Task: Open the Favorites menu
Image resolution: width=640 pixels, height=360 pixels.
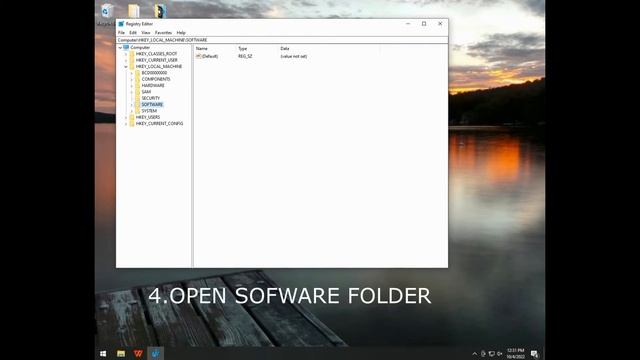Action: point(163,32)
